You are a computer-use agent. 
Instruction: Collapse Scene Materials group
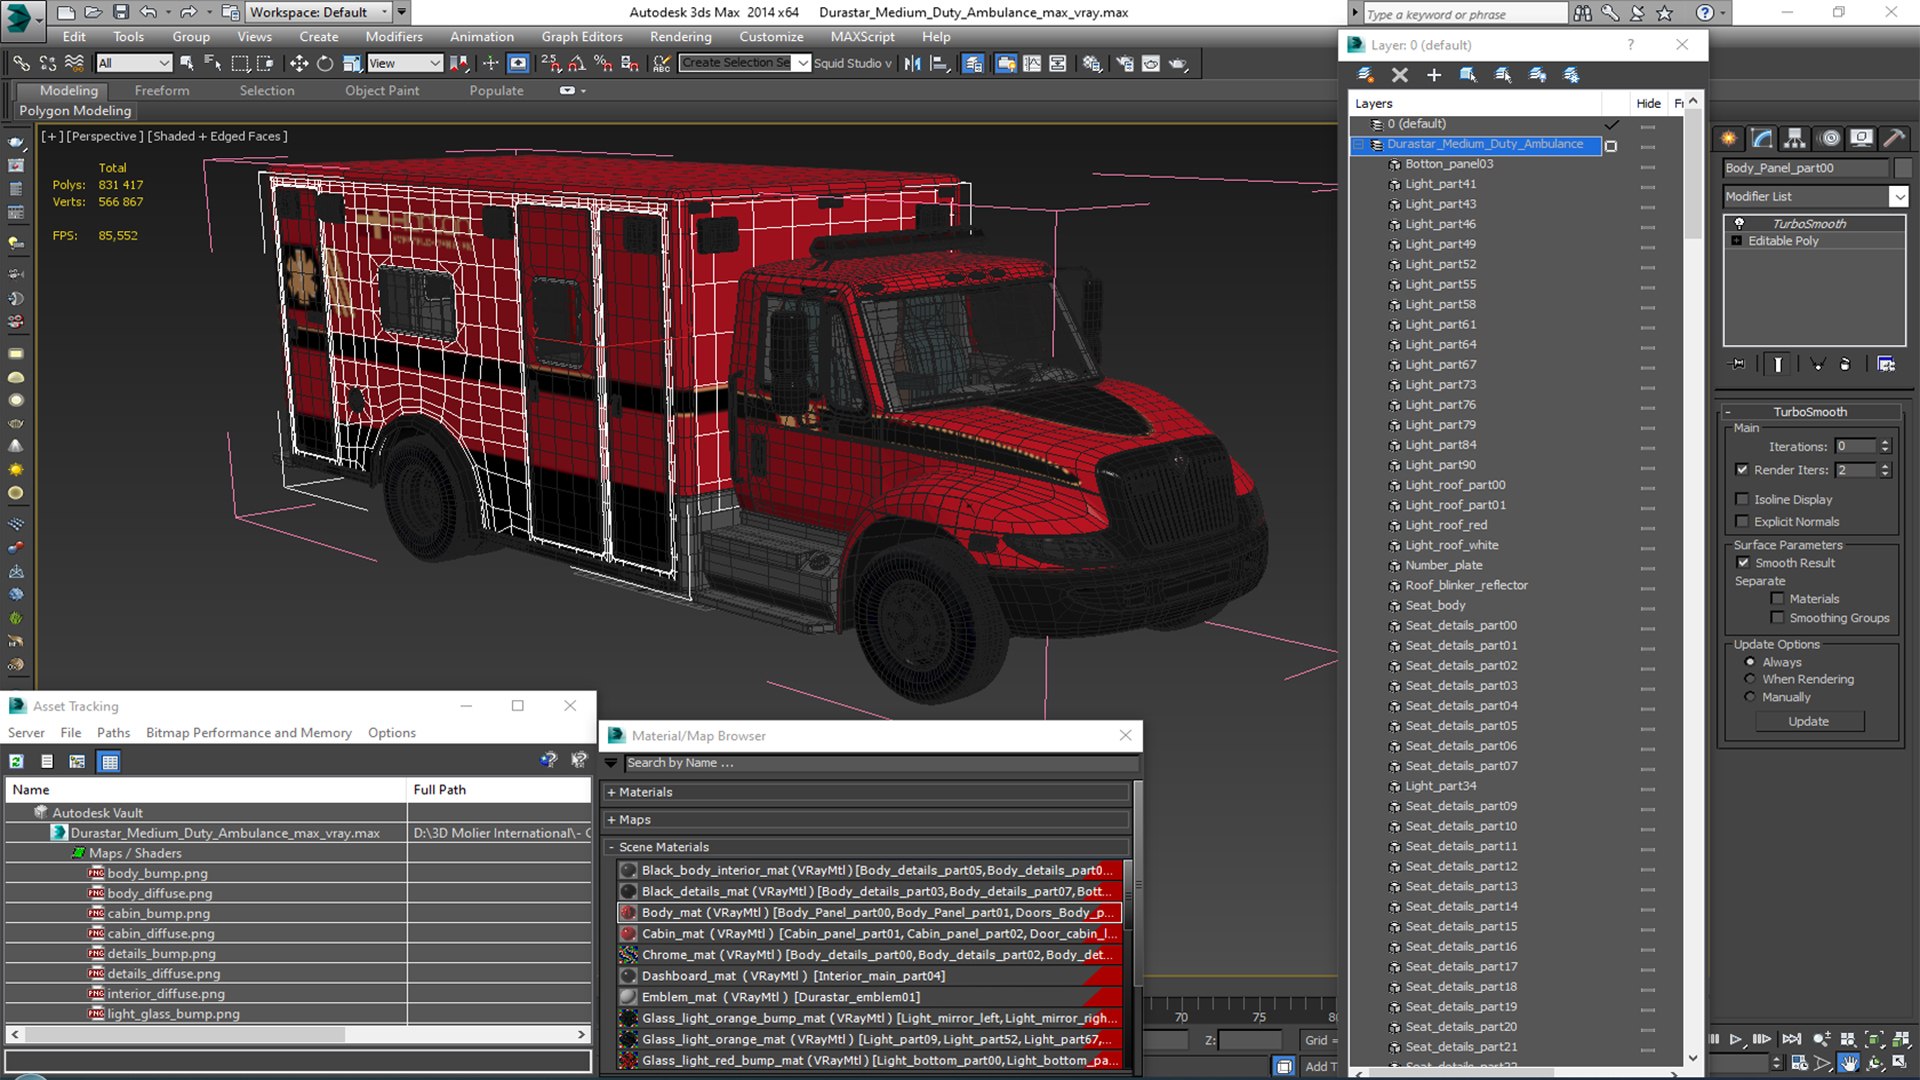pyautogui.click(x=611, y=847)
